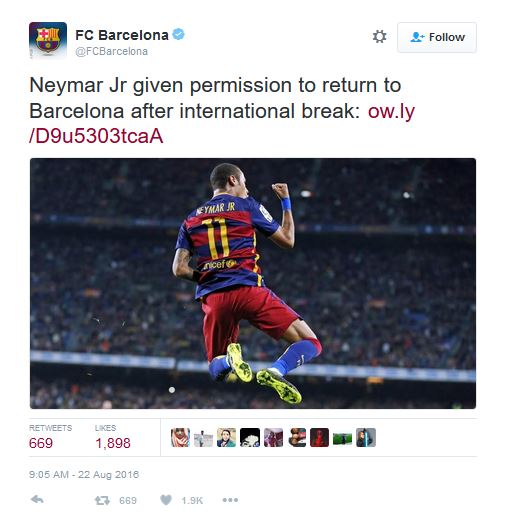View the 669 retweets list
The image size is (507, 526).
point(50,437)
